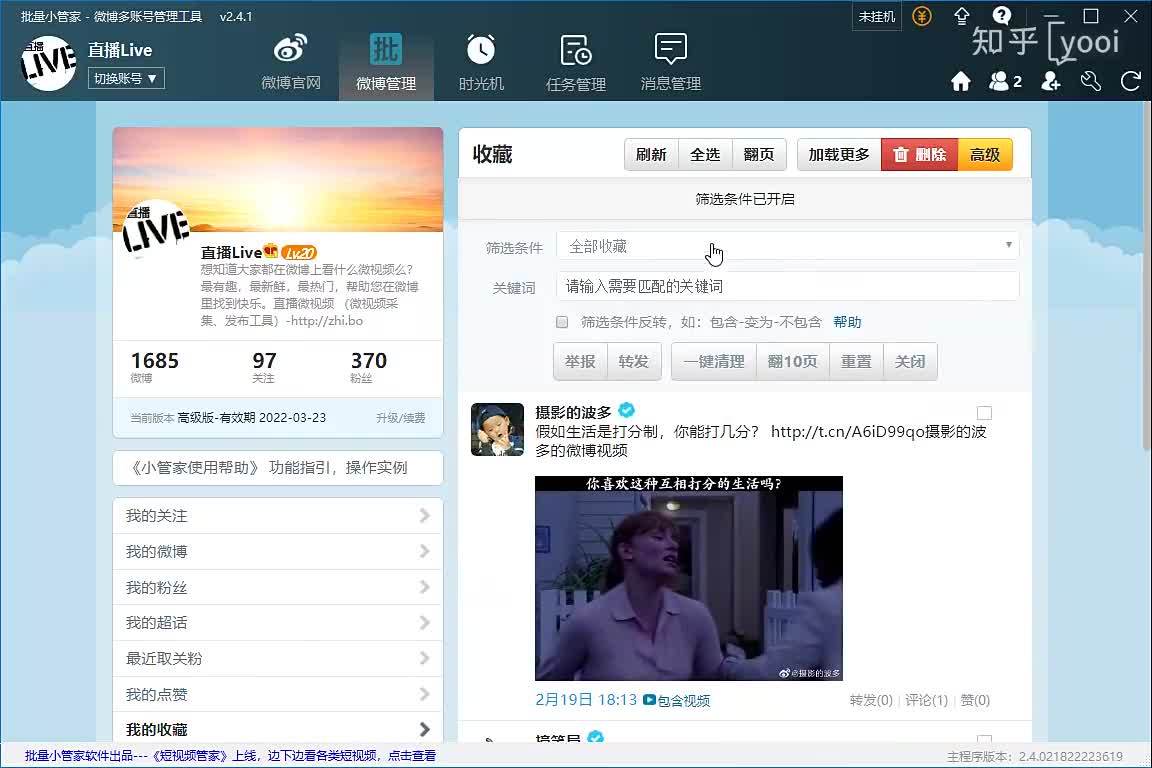
Task: Click the 370 粉丝 count
Action: coord(368,367)
